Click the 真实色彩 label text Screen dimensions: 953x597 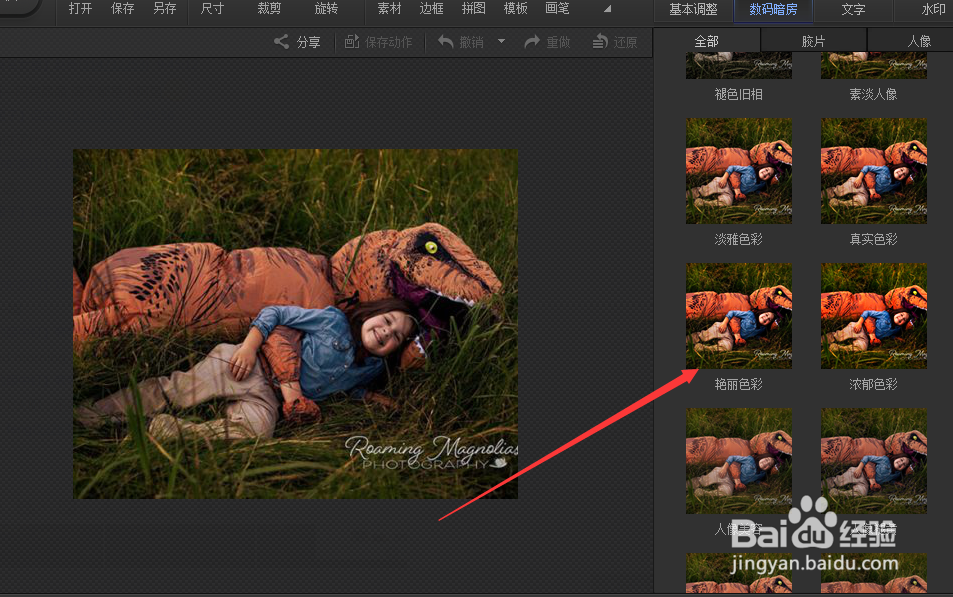873,239
